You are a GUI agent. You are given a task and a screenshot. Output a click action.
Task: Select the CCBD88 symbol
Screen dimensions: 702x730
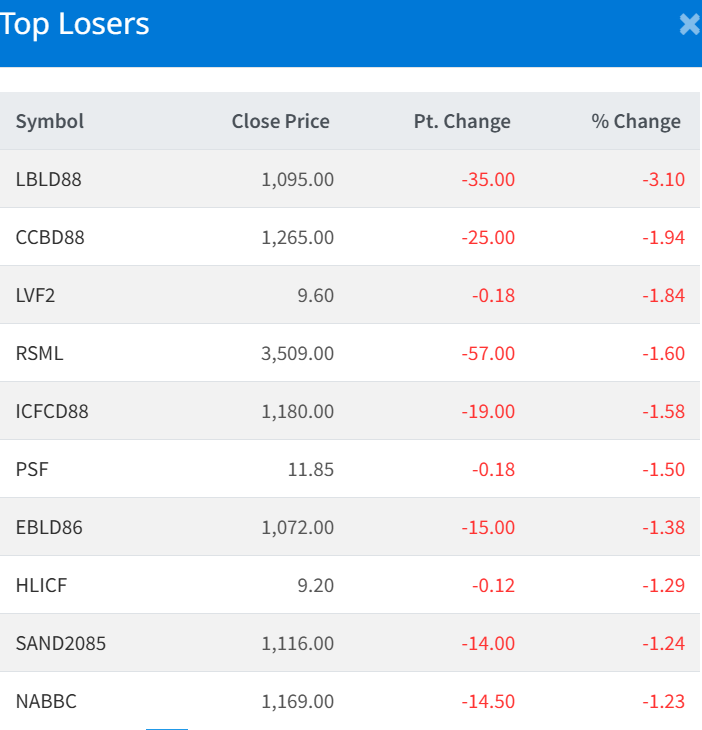[50, 238]
